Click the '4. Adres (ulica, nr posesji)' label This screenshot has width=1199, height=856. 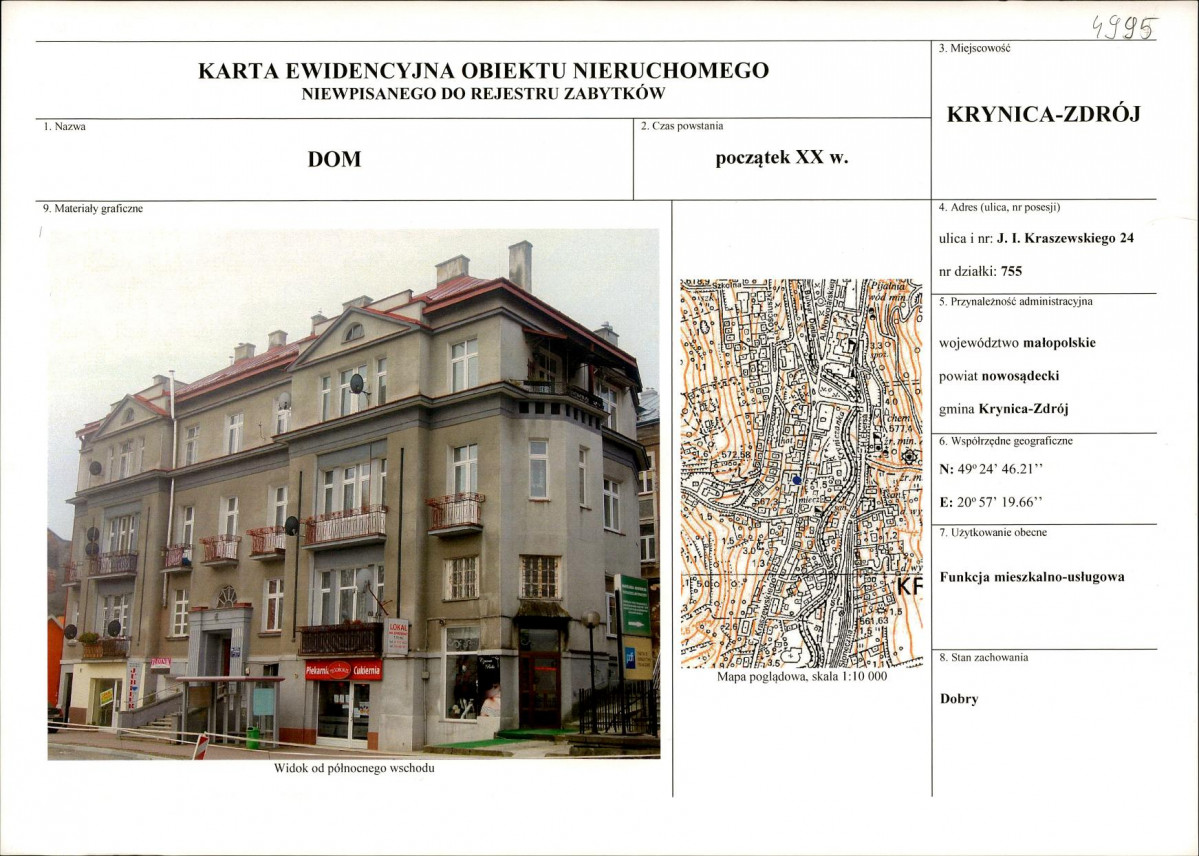coord(999,207)
